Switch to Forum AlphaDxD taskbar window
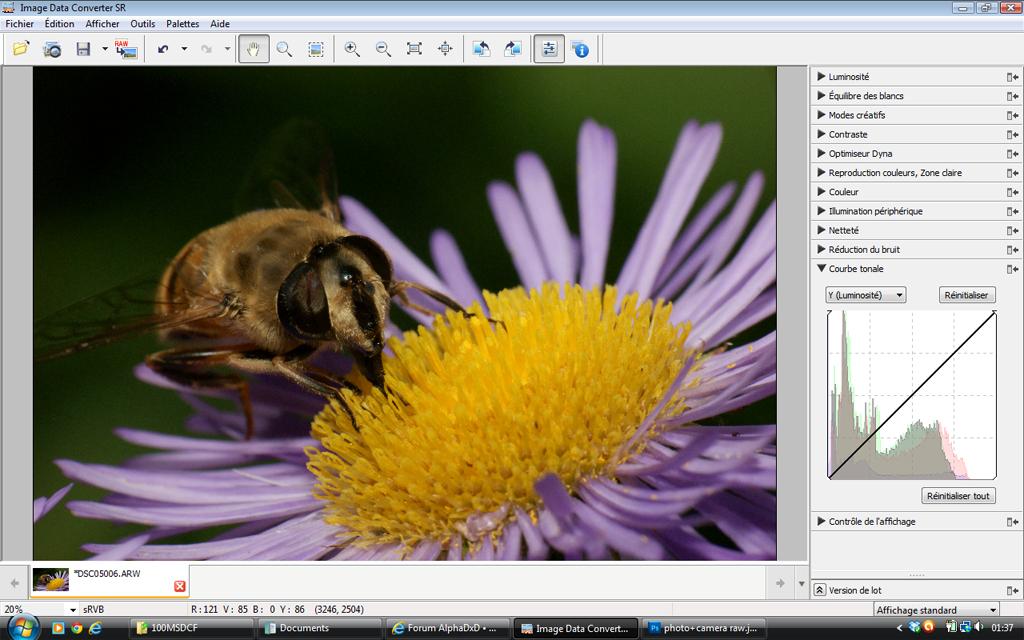The height and width of the screenshot is (640, 1024). click(447, 628)
